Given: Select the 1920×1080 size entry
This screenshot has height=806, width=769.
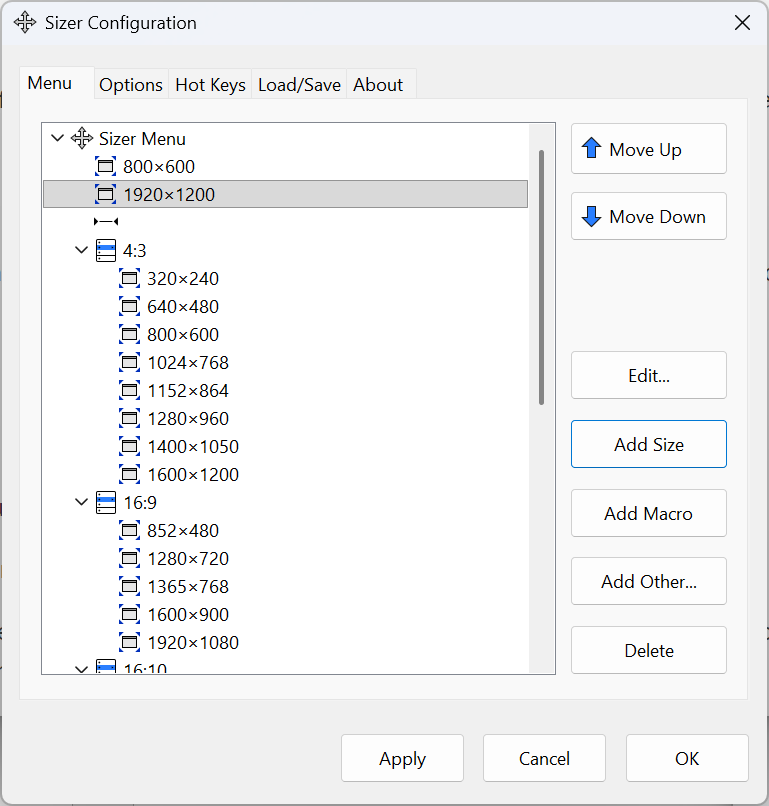Looking at the screenshot, I should [x=193, y=643].
